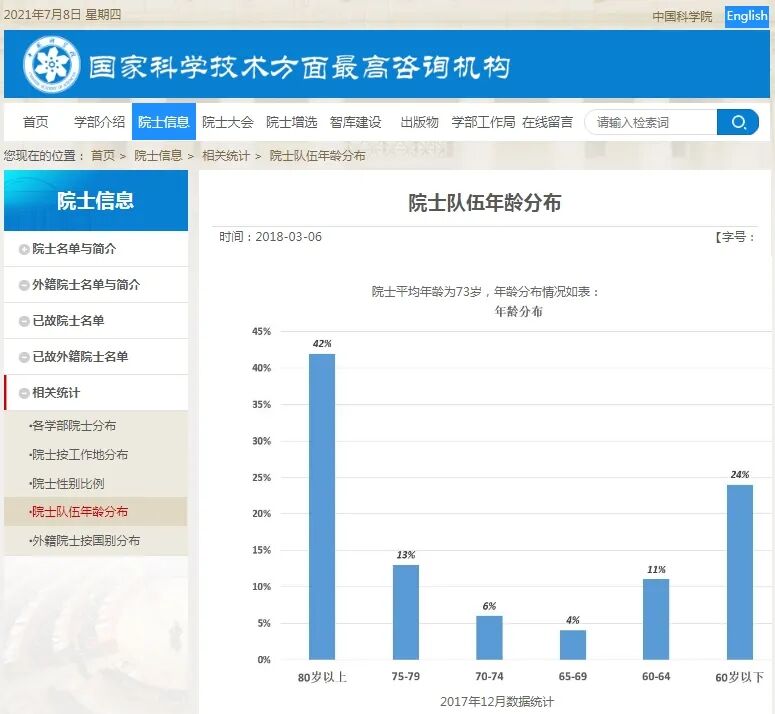Image resolution: width=775 pixels, height=714 pixels.
Task: Click the 院士信息 sidebar header
Action: (95, 201)
